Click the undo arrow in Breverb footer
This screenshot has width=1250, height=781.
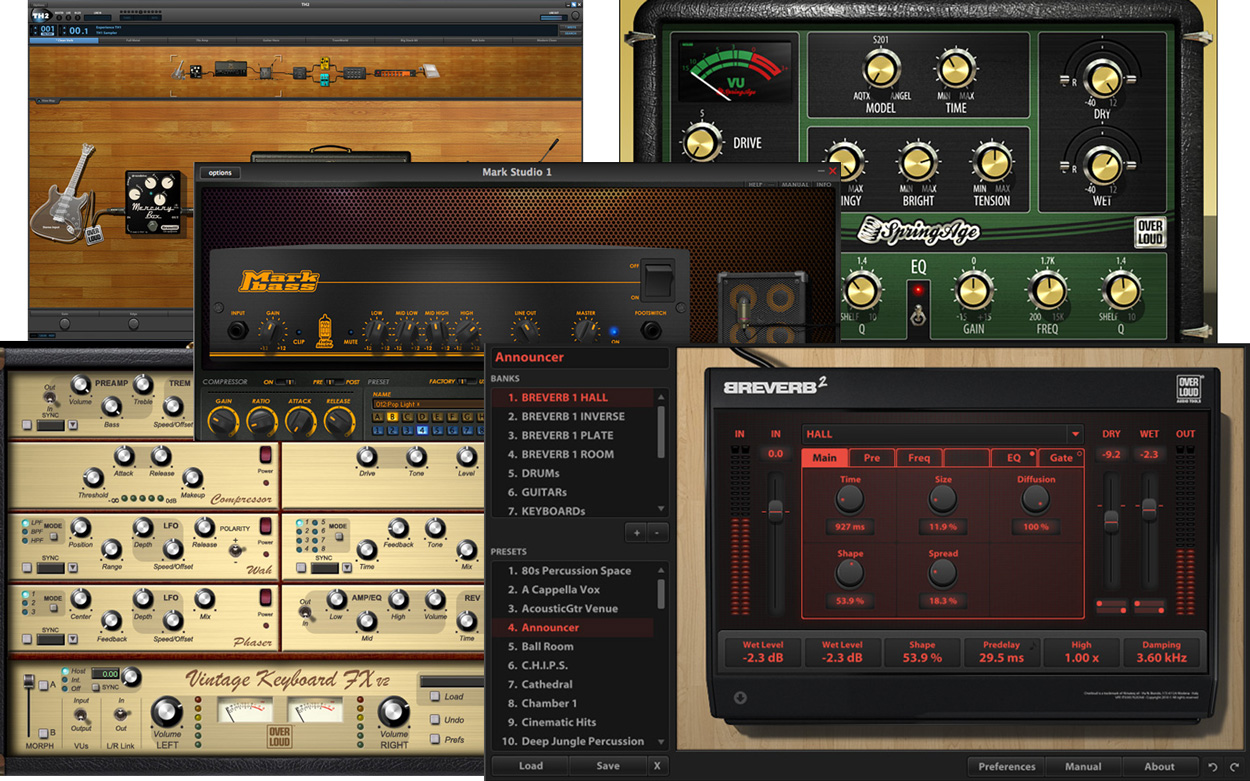click(1213, 767)
